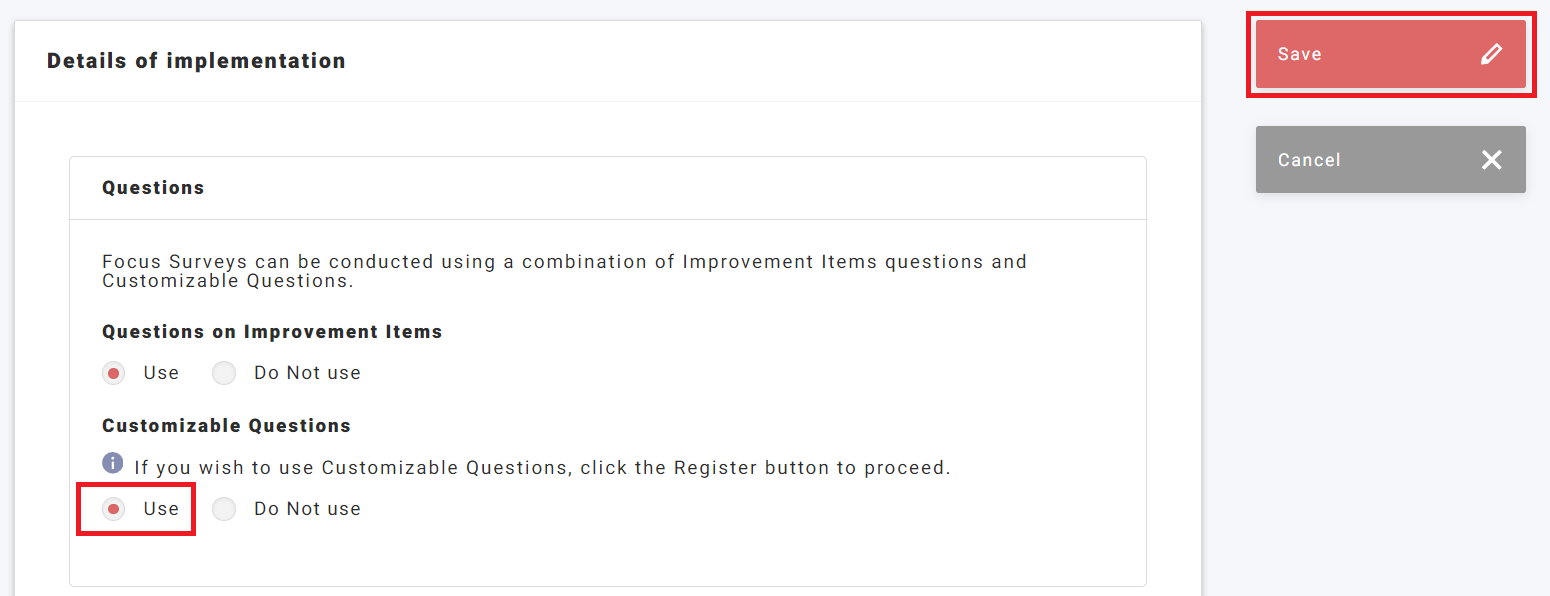Screen dimensions: 1550x596
Task: Click the blue info icon beside Register hint
Action: coord(113,463)
